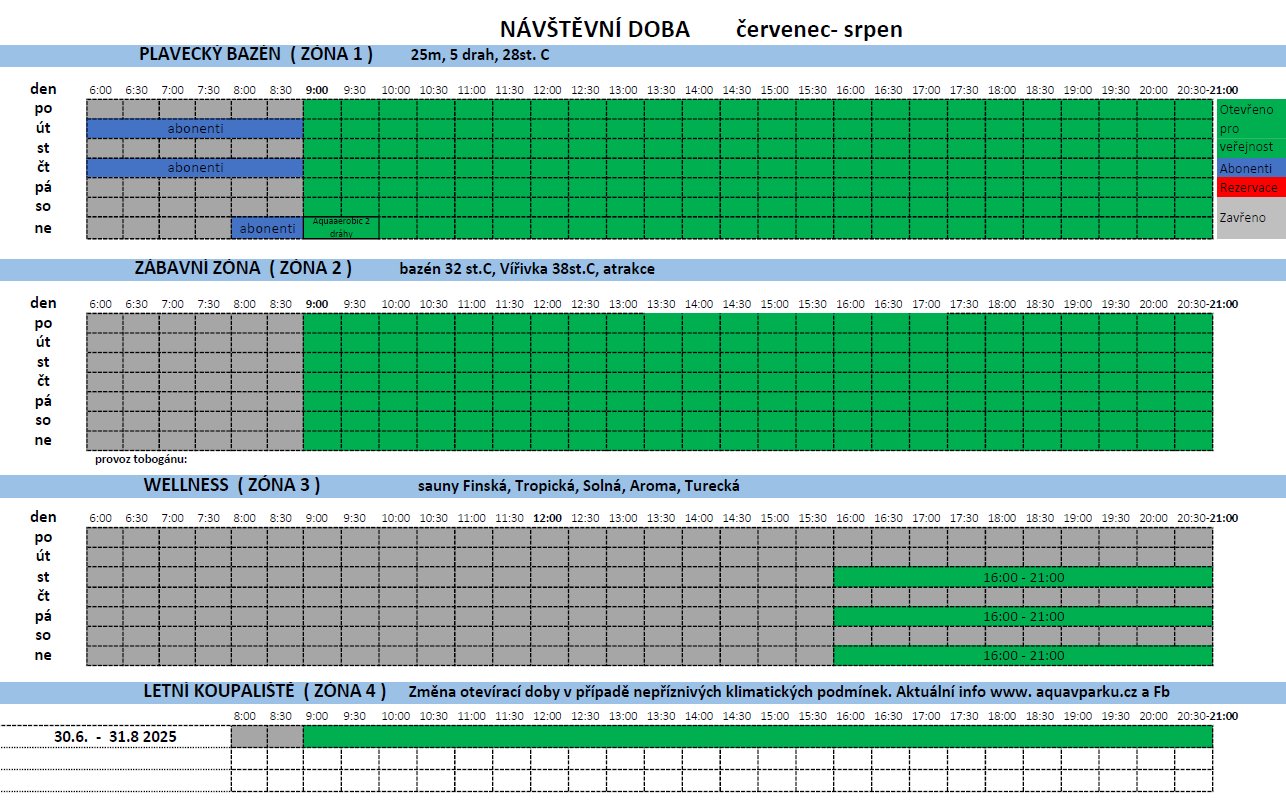Select Wednesday wellness 16:00 - 21:00 bar

coord(1023,577)
